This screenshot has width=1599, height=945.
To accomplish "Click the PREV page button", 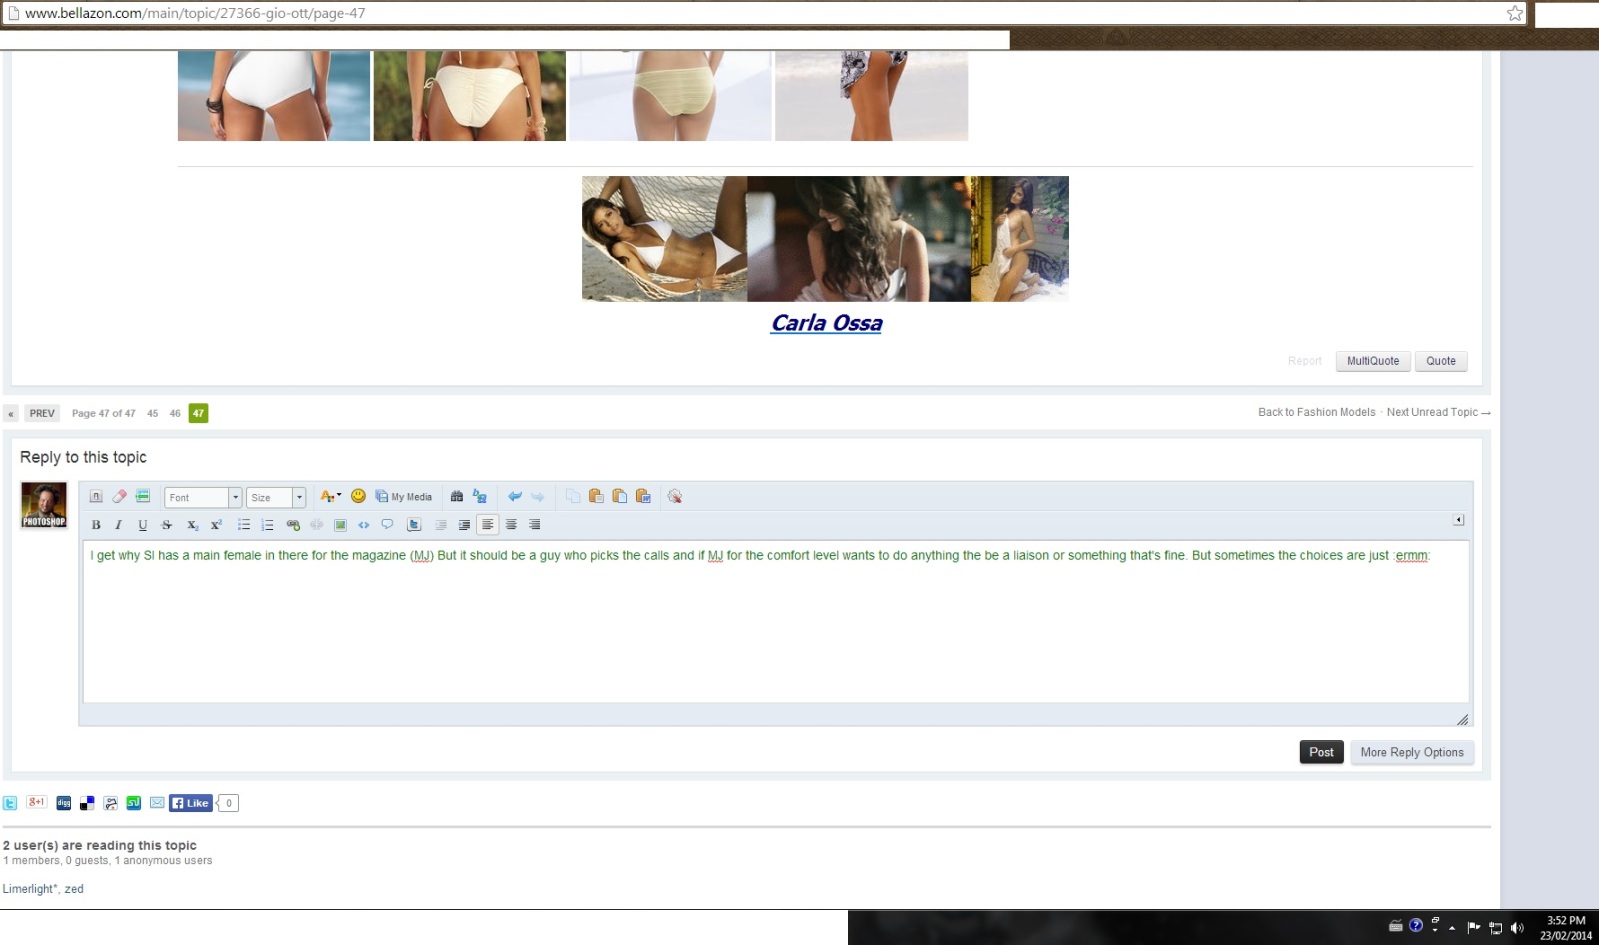I will click(42, 413).
